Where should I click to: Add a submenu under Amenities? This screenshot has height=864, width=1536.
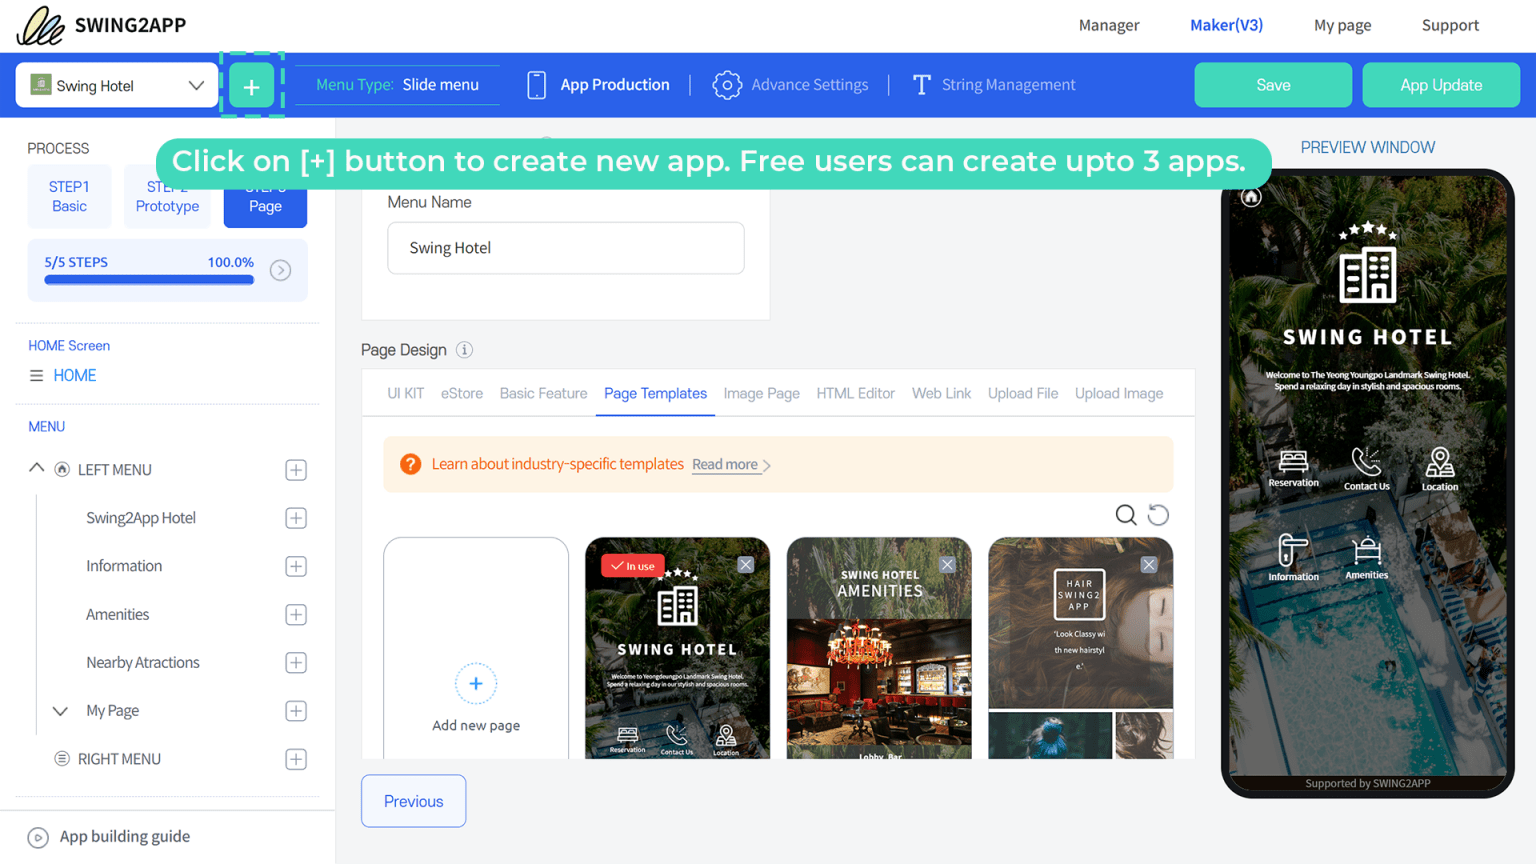pyautogui.click(x=295, y=614)
